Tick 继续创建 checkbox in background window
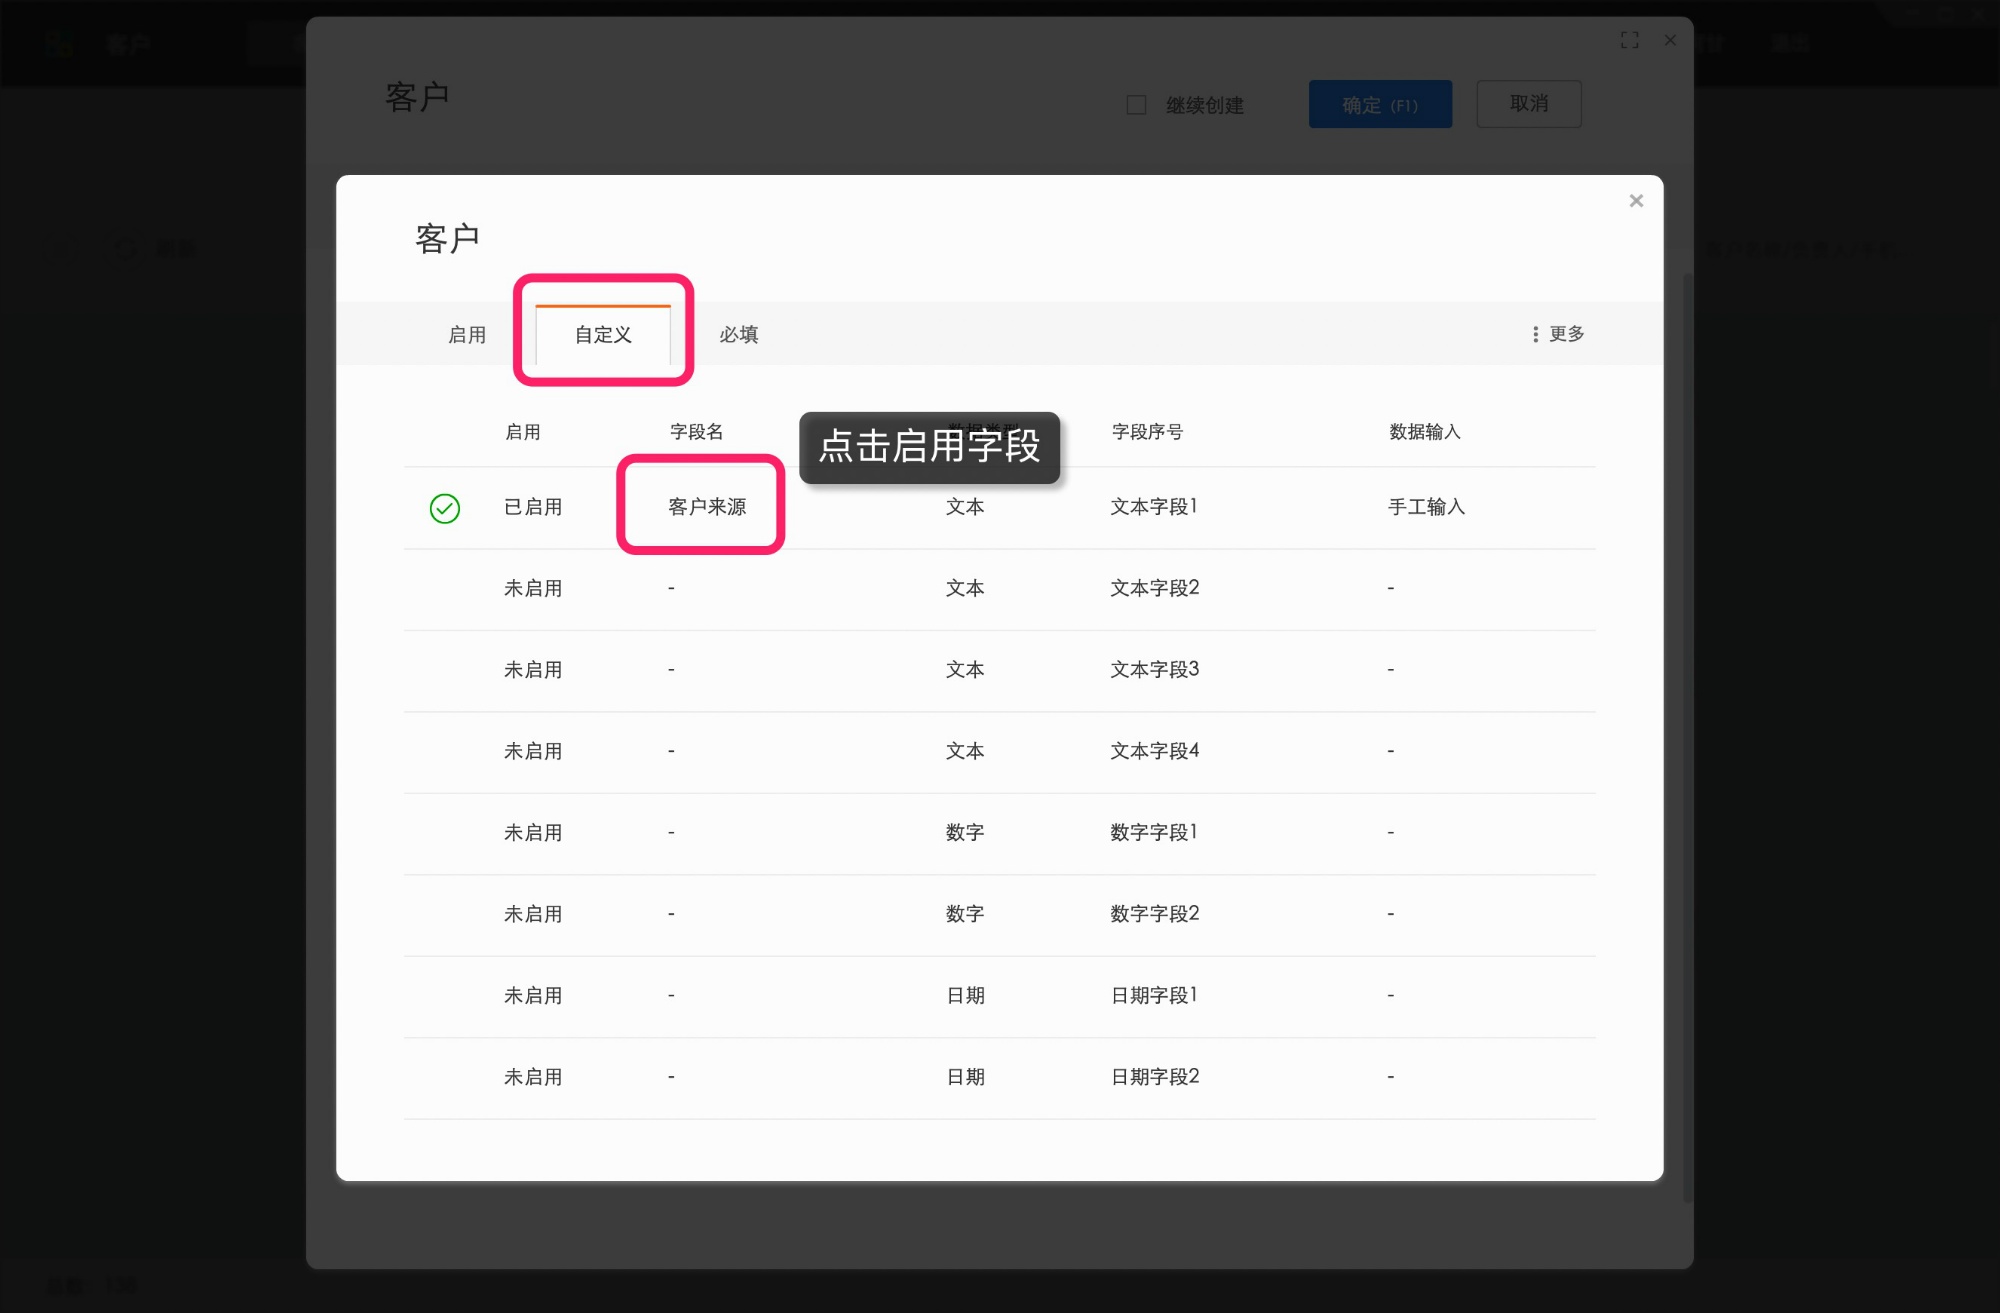The width and height of the screenshot is (2000, 1313). [x=1136, y=105]
